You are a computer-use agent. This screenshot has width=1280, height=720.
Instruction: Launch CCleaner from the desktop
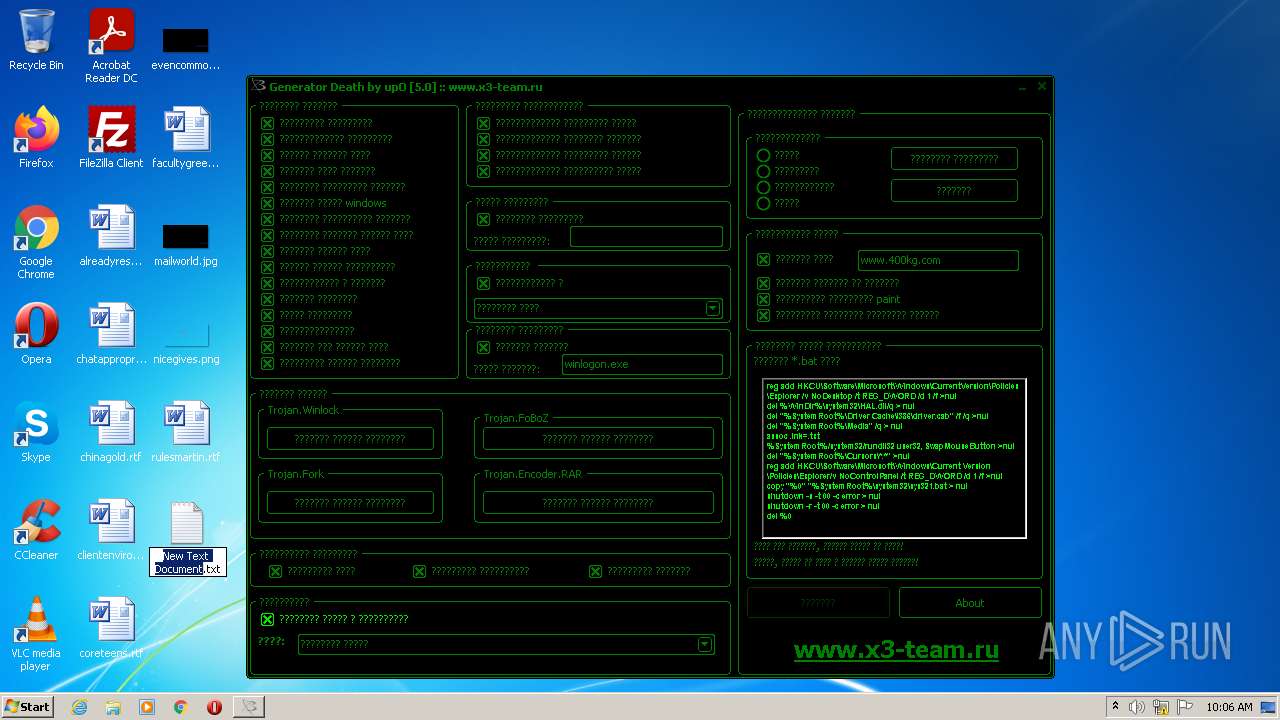pyautogui.click(x=36, y=530)
